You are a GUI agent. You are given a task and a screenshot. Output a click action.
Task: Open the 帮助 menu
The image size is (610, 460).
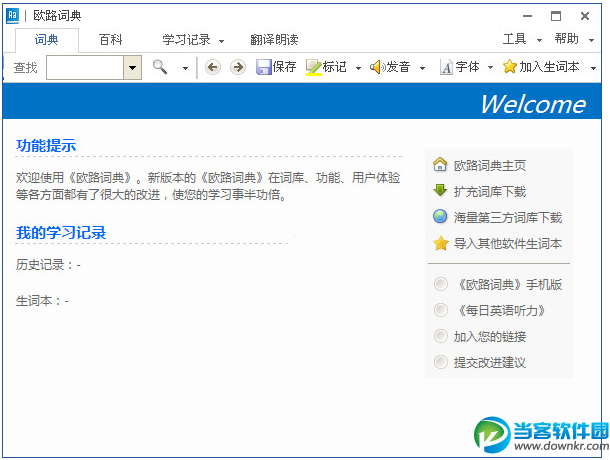point(566,39)
